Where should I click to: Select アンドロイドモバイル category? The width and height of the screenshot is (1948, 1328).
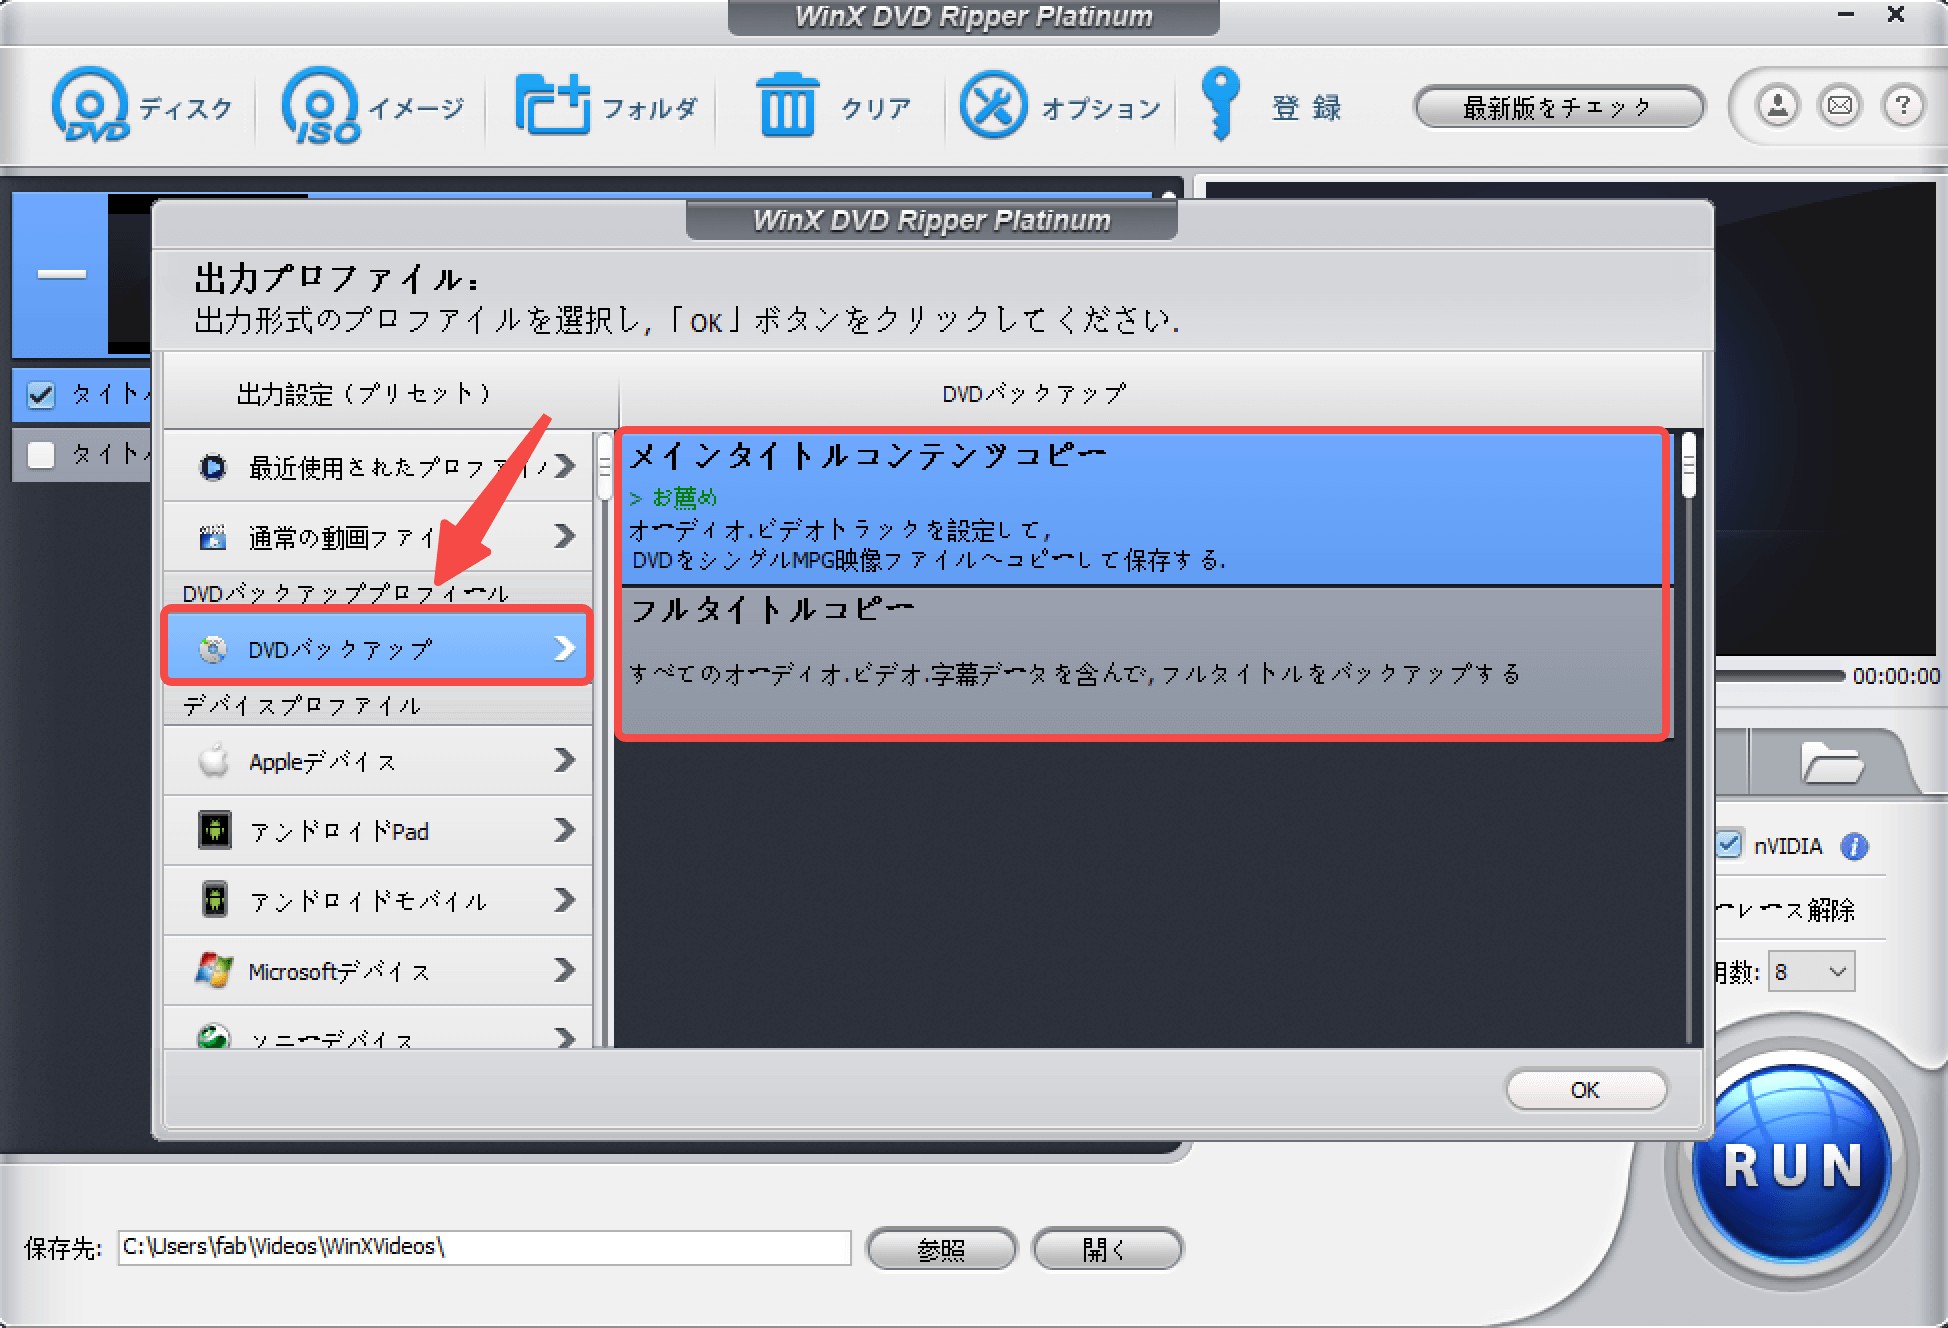(378, 901)
